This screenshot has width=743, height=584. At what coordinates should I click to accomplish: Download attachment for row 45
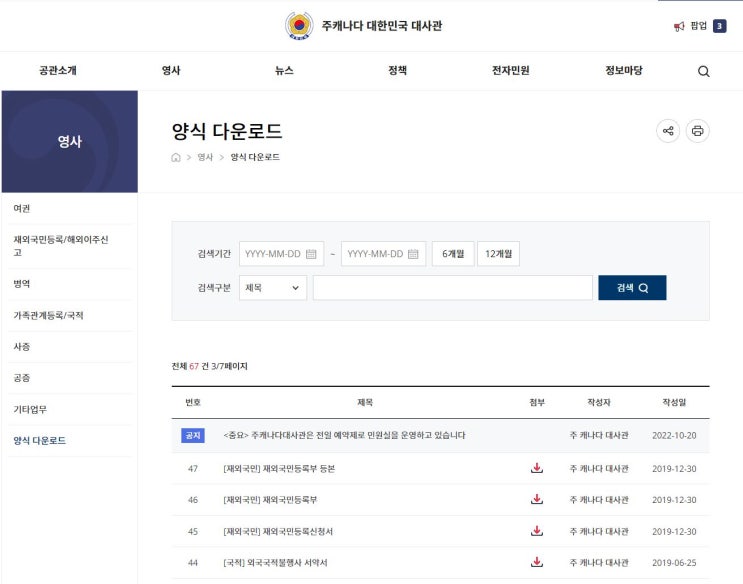tap(537, 531)
